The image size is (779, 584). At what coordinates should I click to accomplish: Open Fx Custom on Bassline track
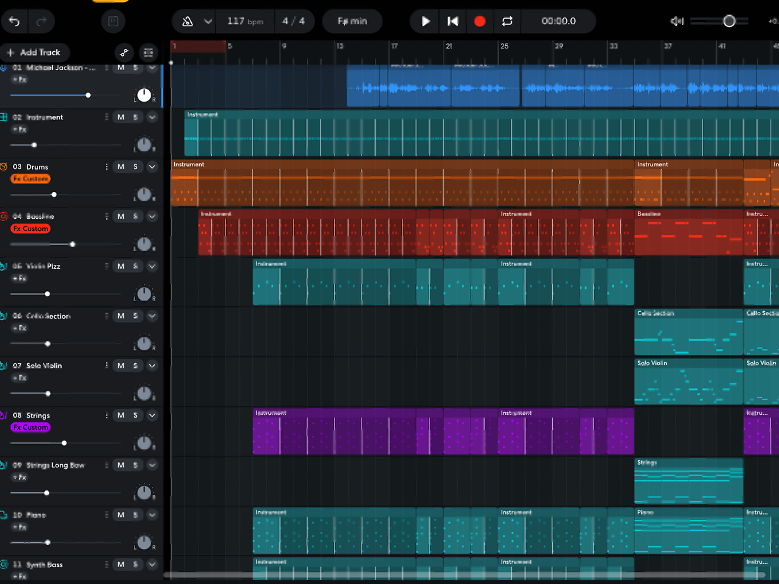tap(30, 229)
